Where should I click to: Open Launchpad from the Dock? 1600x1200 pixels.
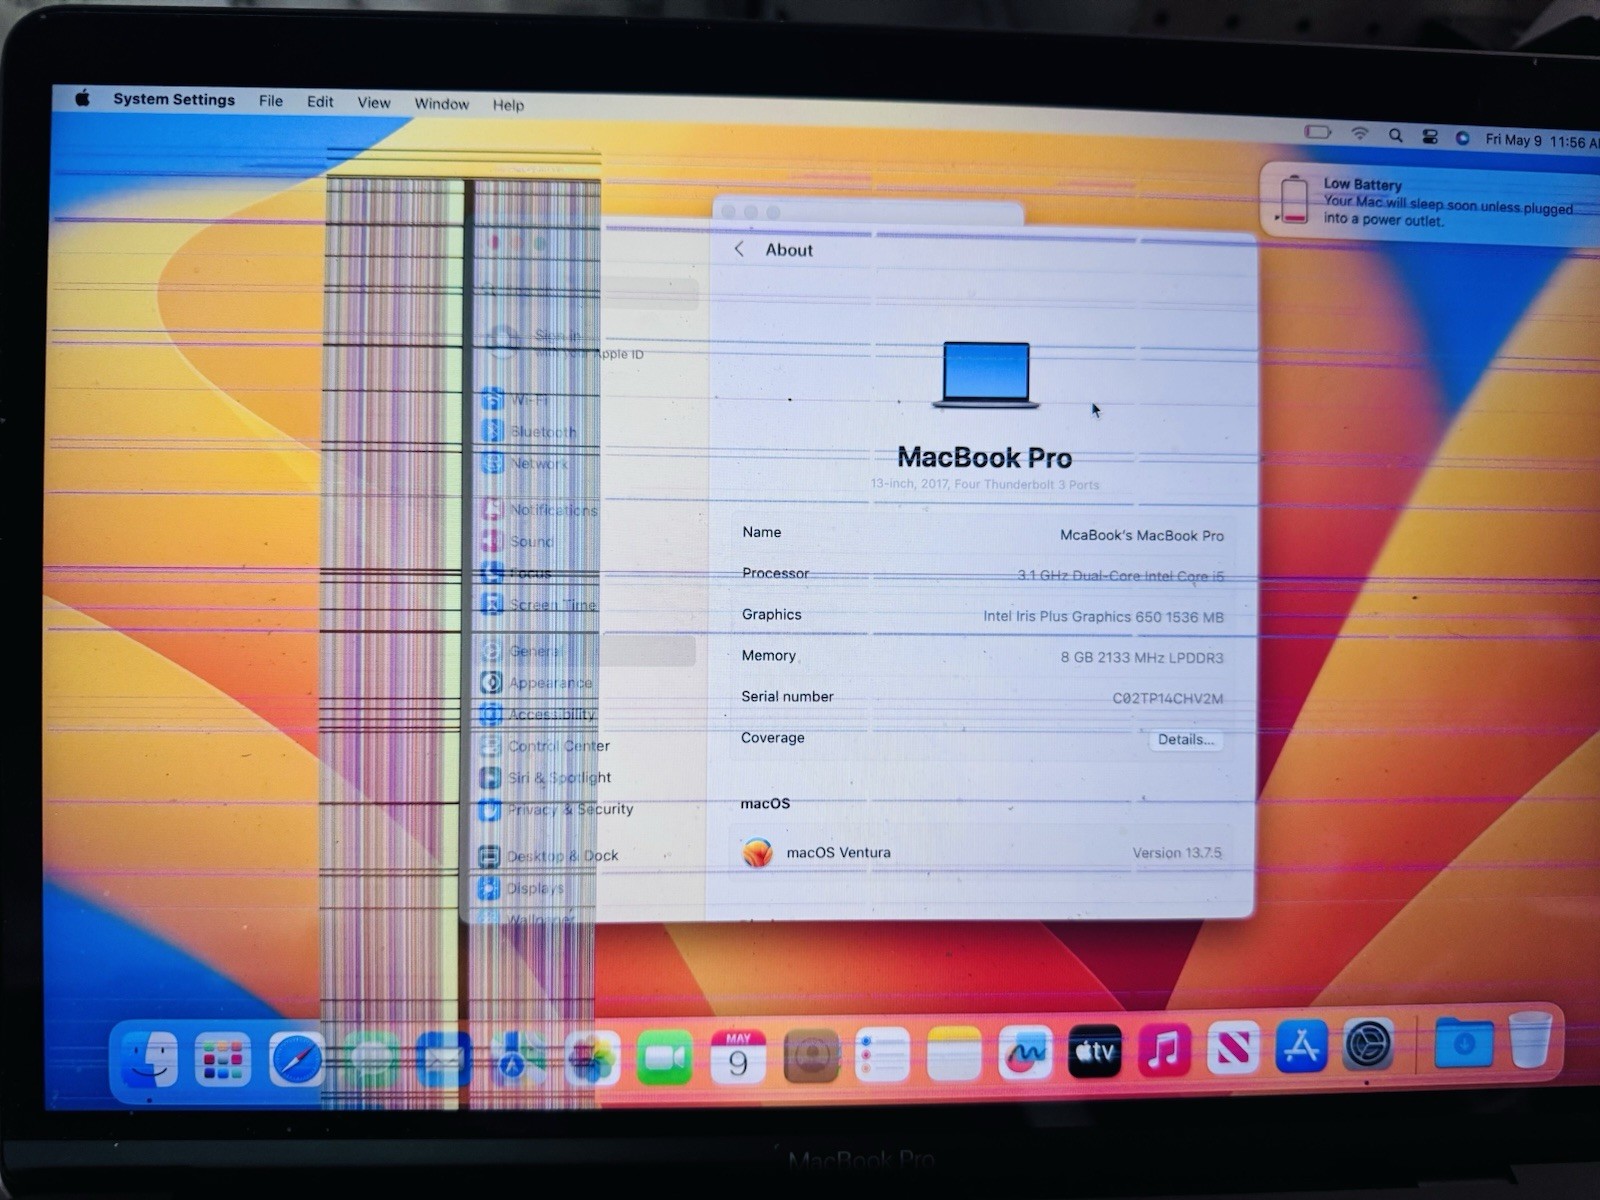[x=223, y=1059]
